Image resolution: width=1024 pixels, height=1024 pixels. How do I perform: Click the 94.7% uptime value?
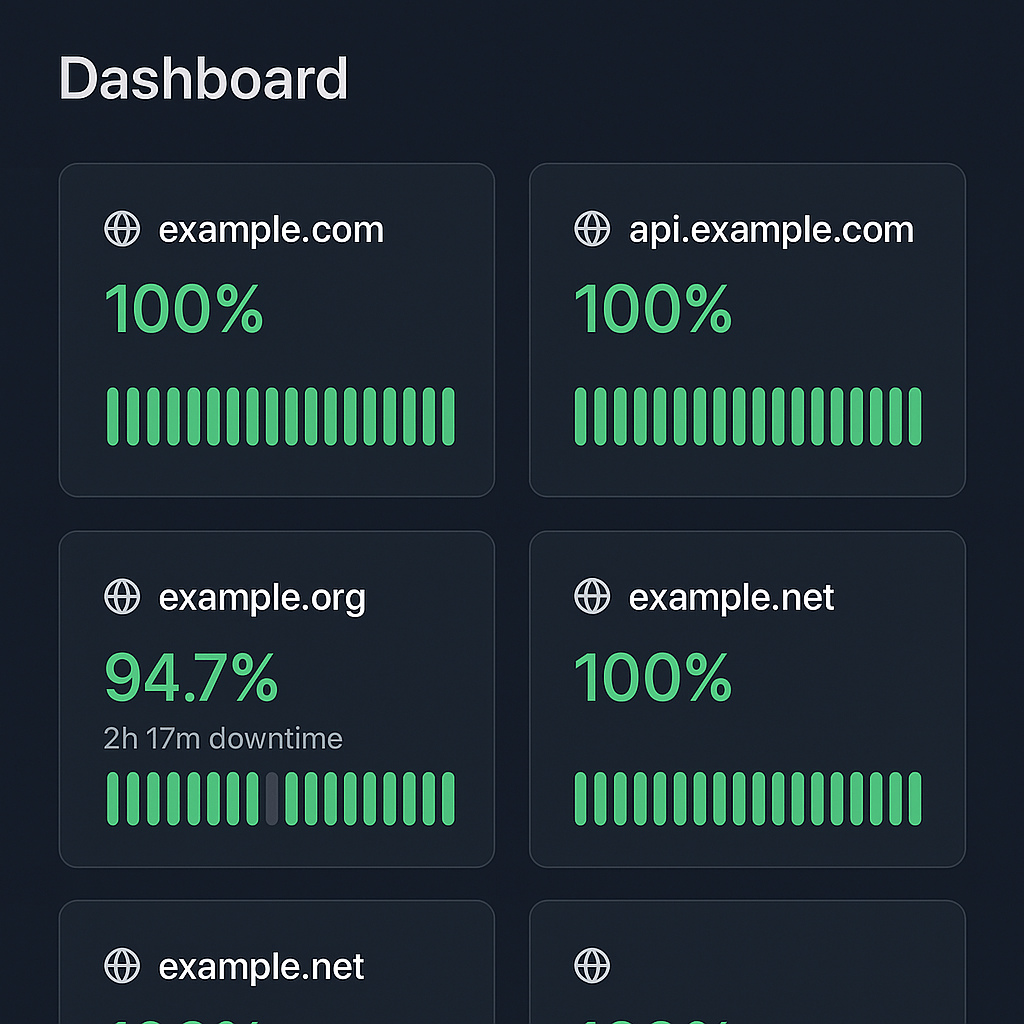pos(191,677)
